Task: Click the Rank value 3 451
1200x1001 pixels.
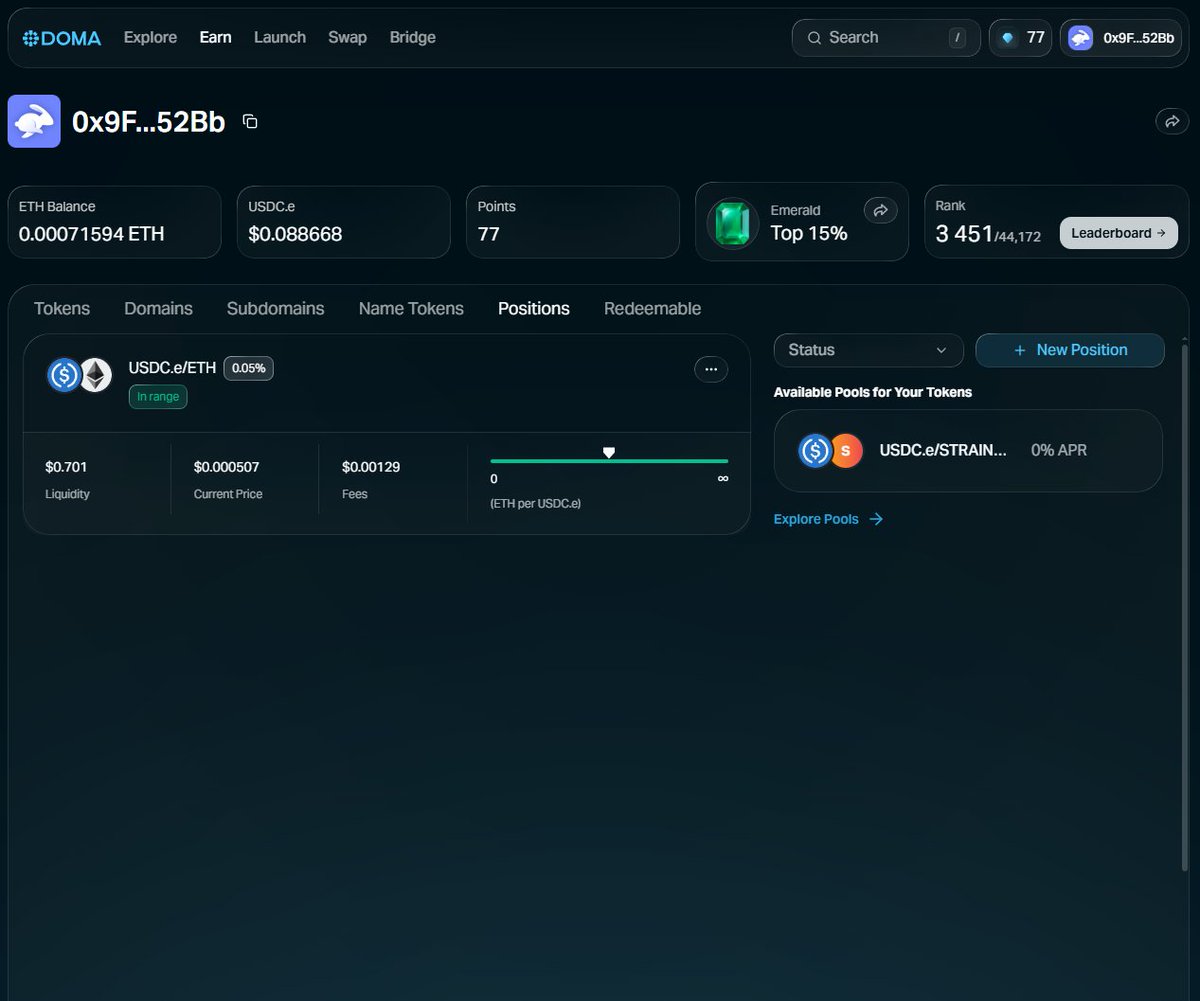Action: tap(964, 234)
